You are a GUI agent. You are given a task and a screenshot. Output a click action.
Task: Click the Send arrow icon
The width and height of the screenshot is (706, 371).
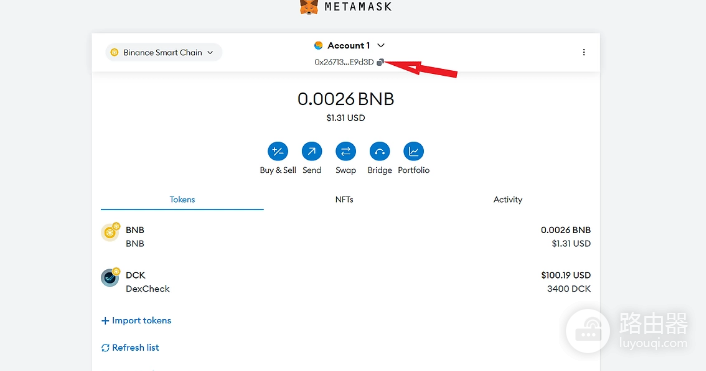(x=312, y=151)
